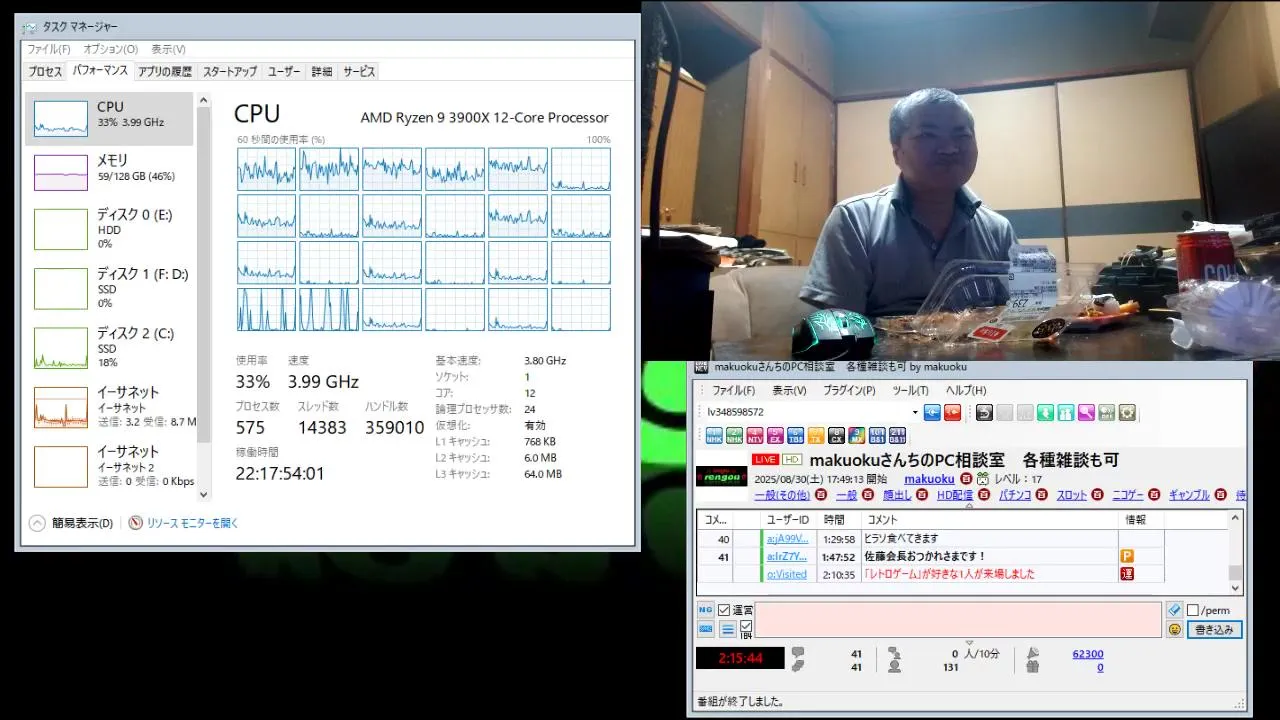1280x720 pixels.
Task: Click the 211 BS11 channel icon
Action: [x=897, y=436]
